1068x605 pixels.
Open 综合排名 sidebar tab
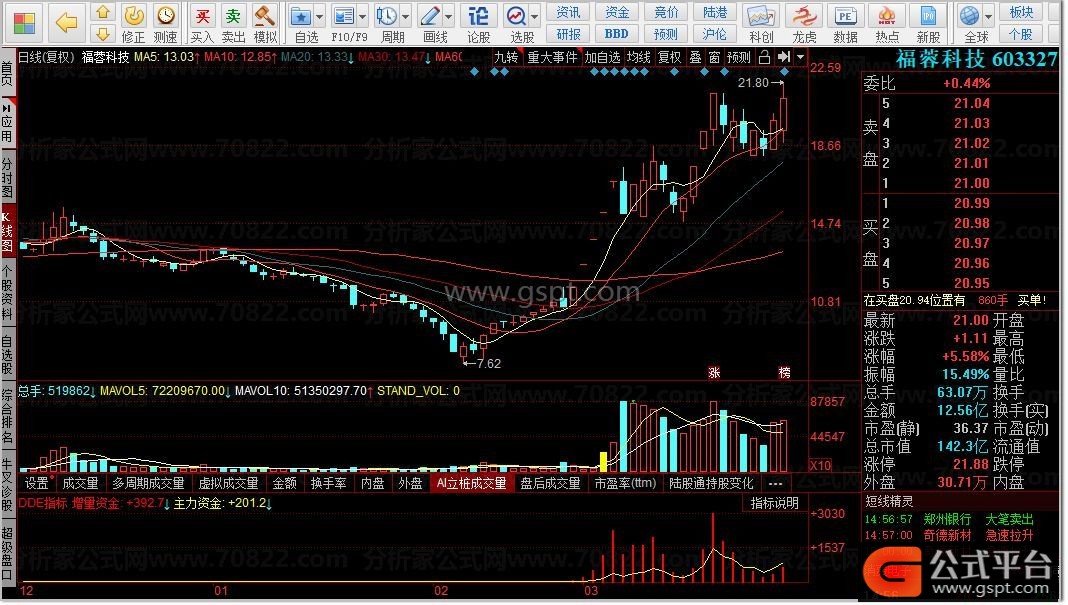point(7,416)
